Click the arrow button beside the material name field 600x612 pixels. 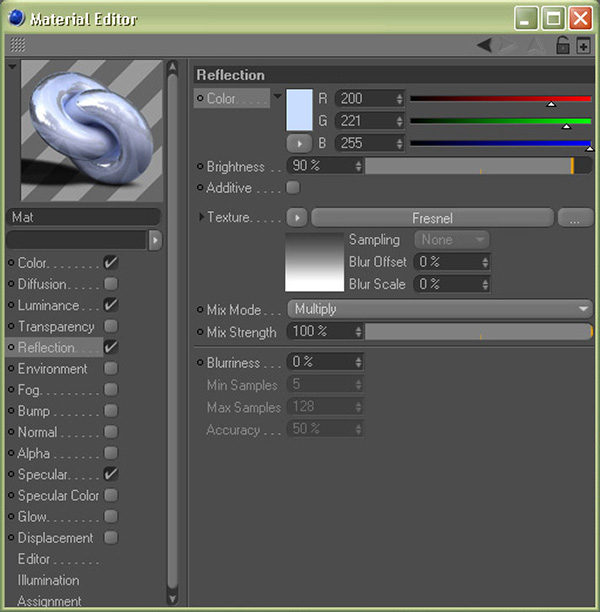(155, 240)
